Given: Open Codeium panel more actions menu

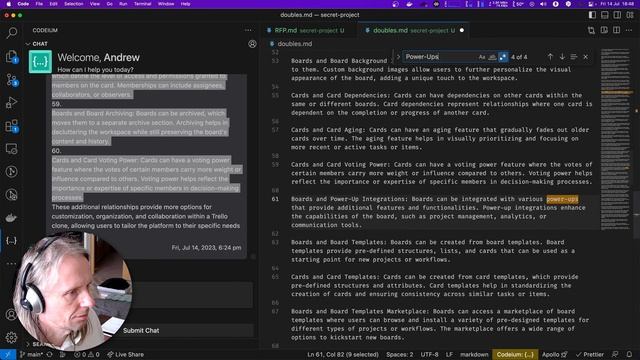Looking at the screenshot, I should tap(248, 30).
